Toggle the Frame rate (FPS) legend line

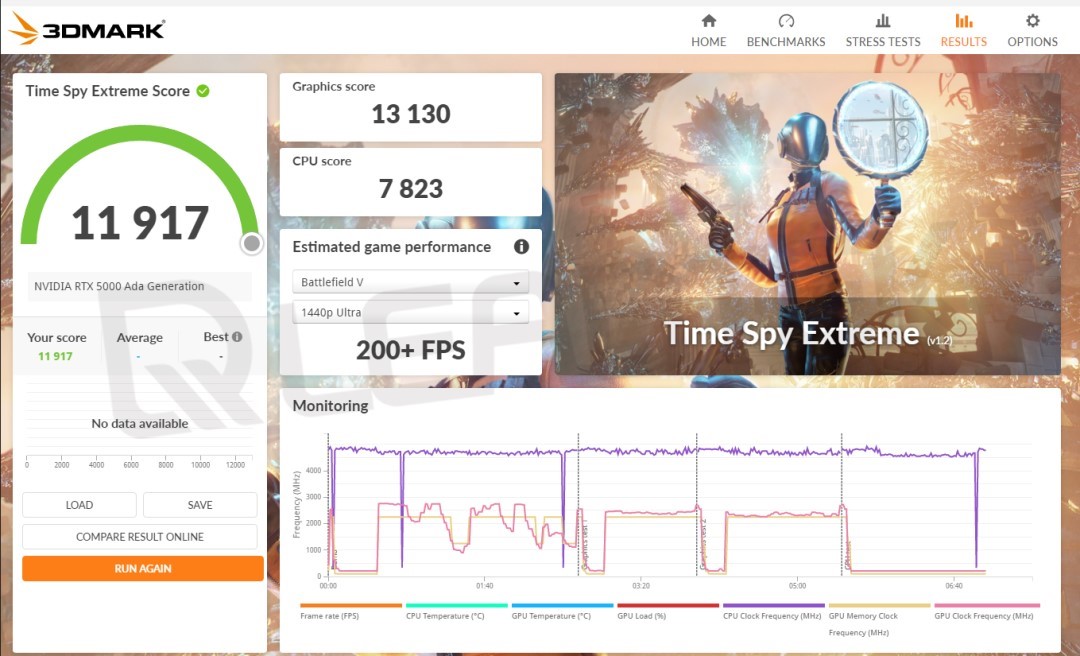[350, 606]
